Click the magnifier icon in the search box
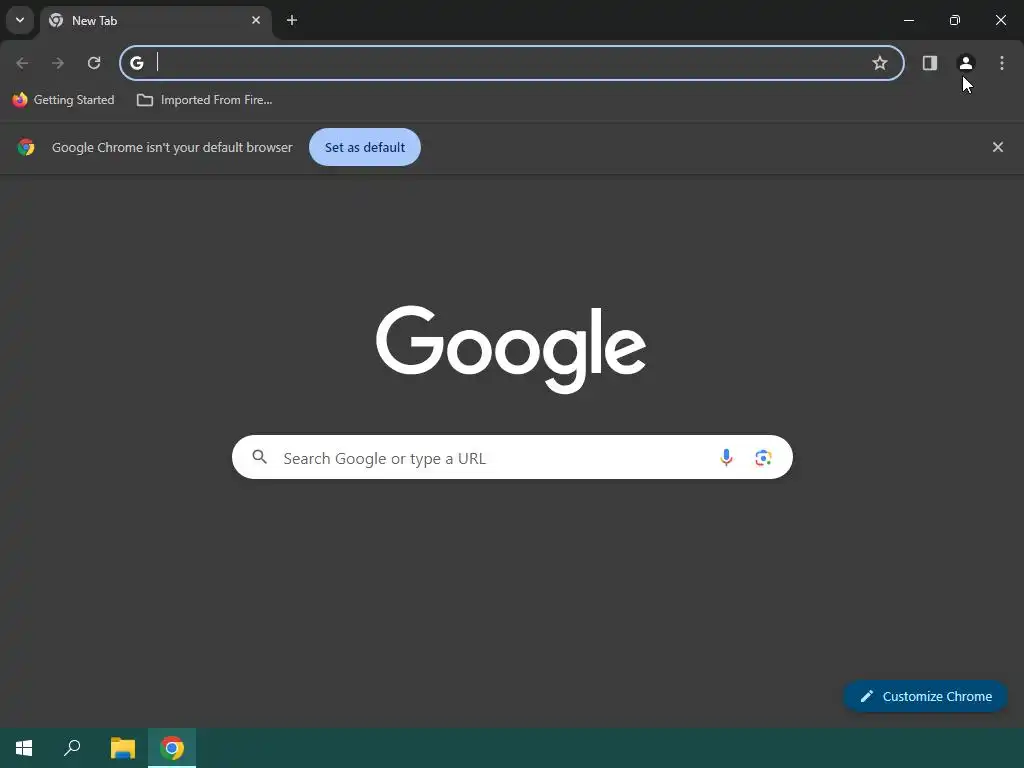Screen dimensions: 1024x768 [x=259, y=457]
